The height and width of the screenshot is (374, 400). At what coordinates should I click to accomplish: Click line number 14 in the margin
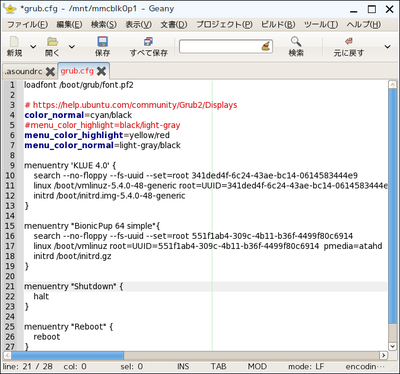point(10,216)
